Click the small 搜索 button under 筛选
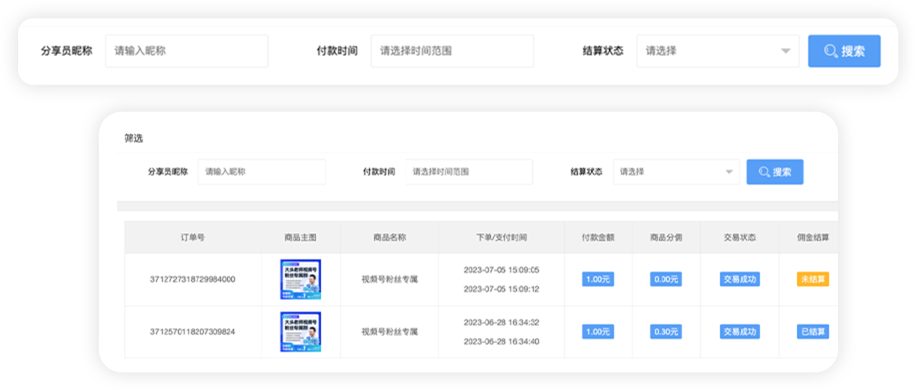Viewport: 916px width, 390px height. 775,172
